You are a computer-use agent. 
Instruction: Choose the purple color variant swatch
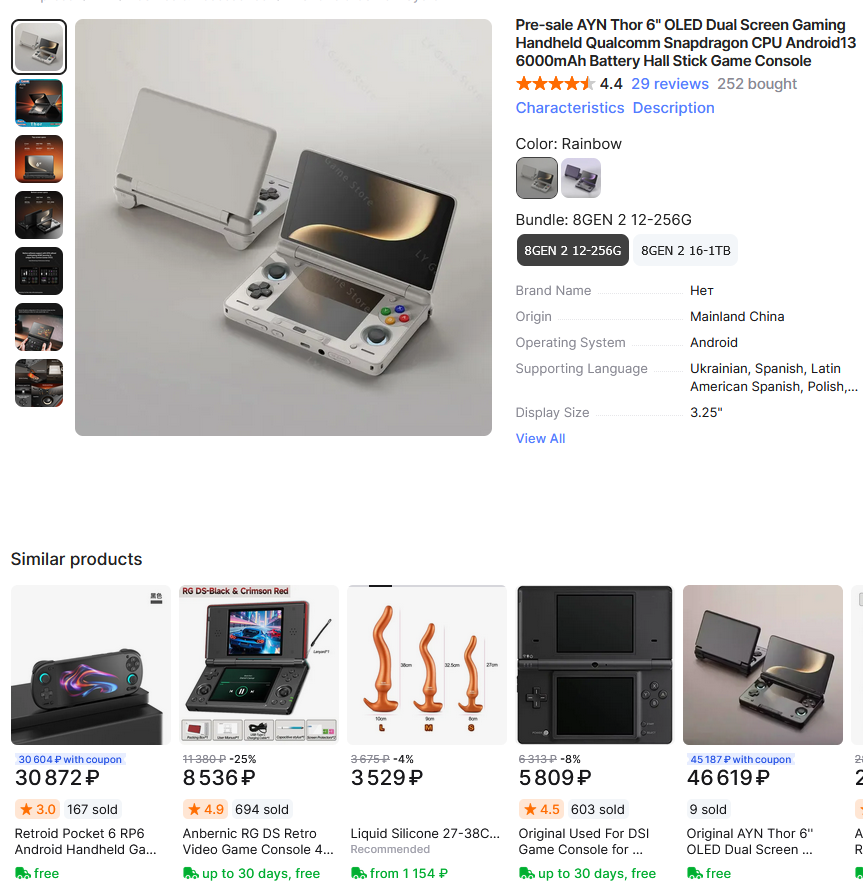(581, 178)
